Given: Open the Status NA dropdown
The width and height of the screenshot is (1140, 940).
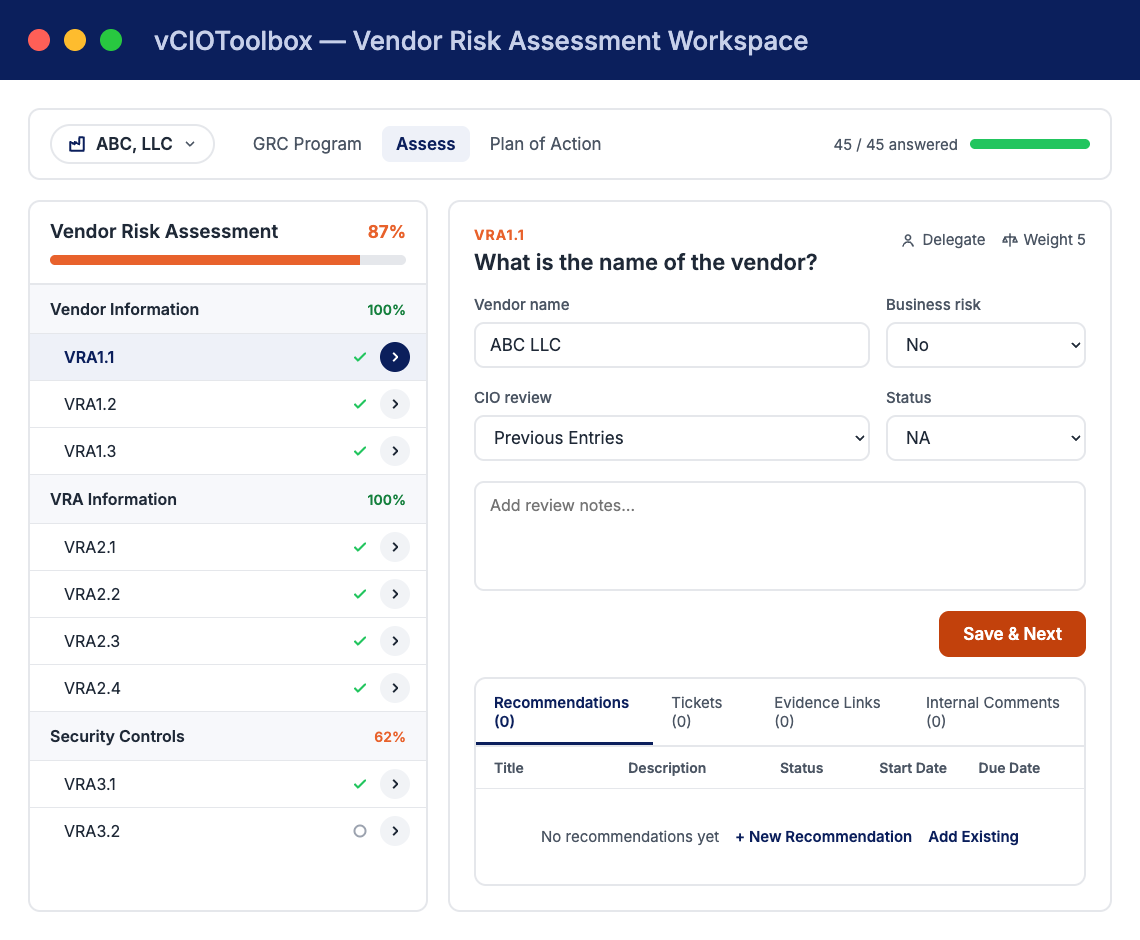Looking at the screenshot, I should point(985,438).
